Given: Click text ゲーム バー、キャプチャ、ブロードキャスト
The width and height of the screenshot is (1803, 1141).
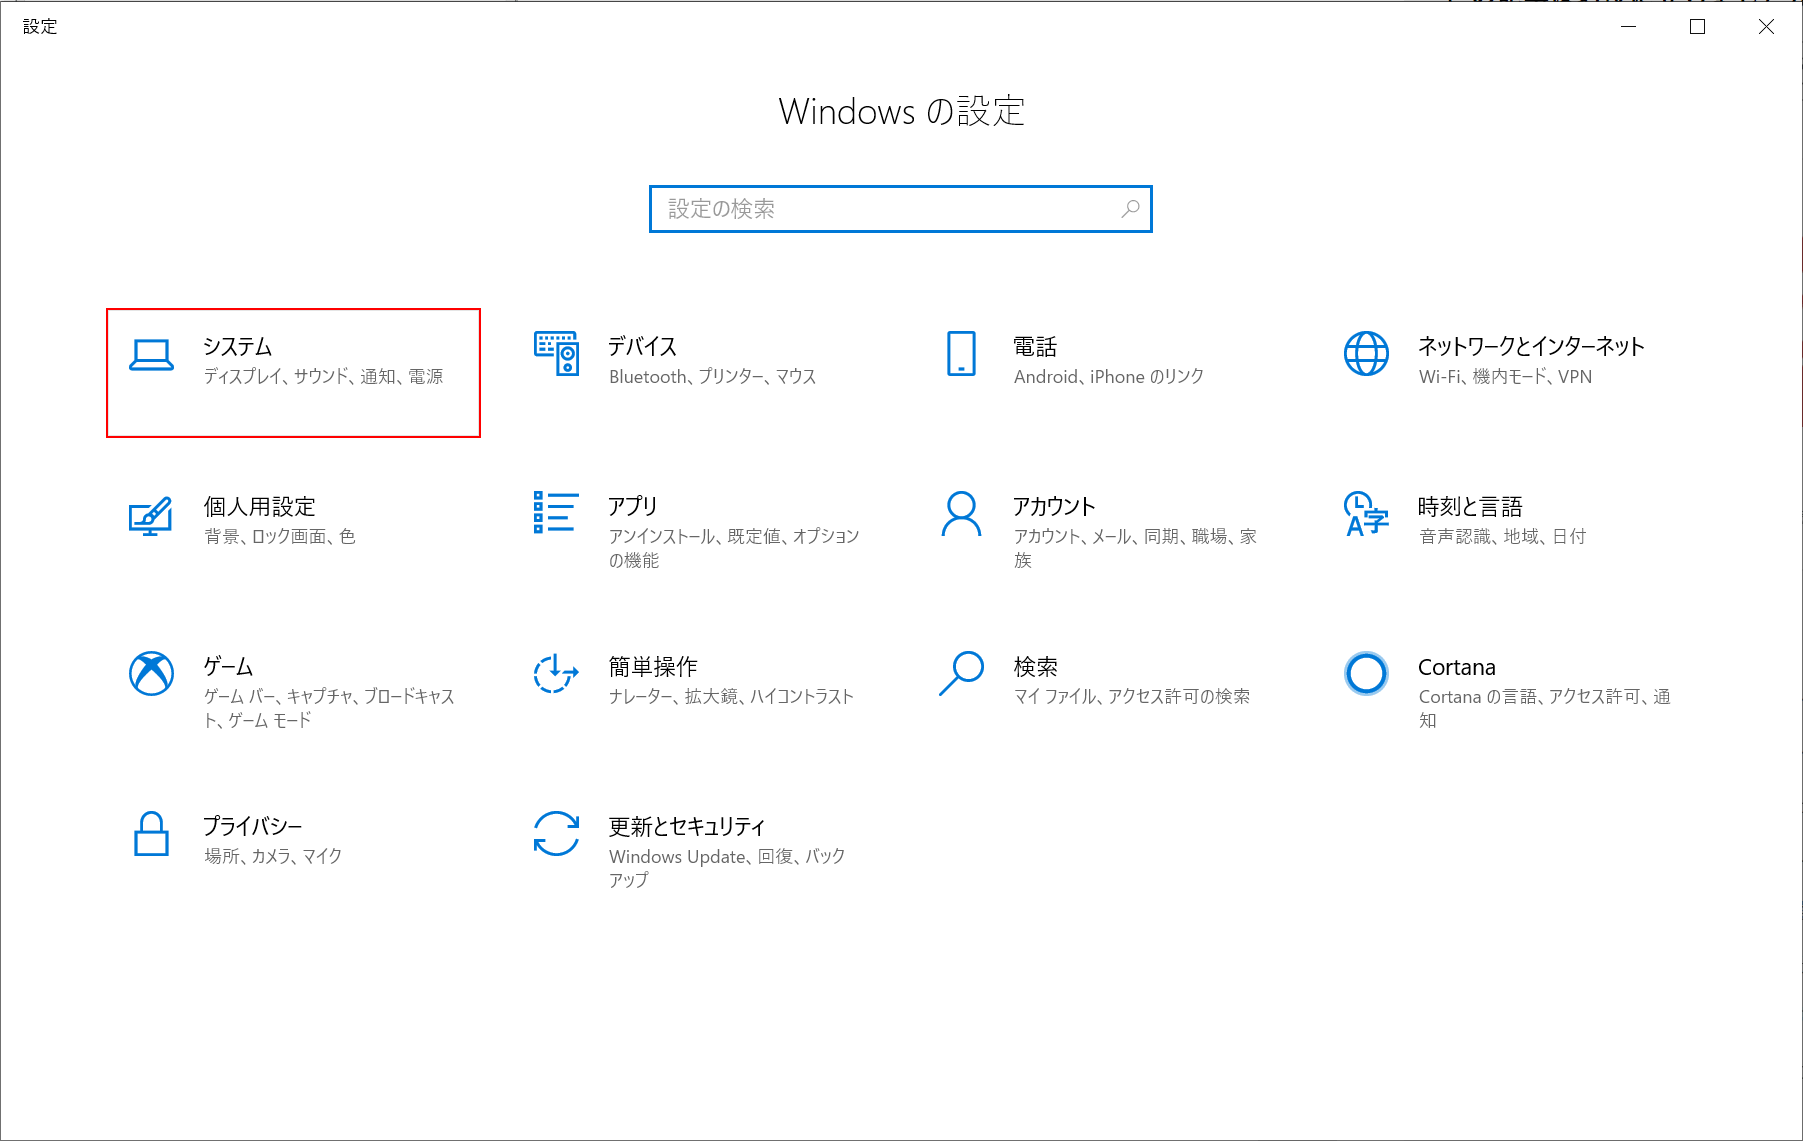Looking at the screenshot, I should coord(329,709).
